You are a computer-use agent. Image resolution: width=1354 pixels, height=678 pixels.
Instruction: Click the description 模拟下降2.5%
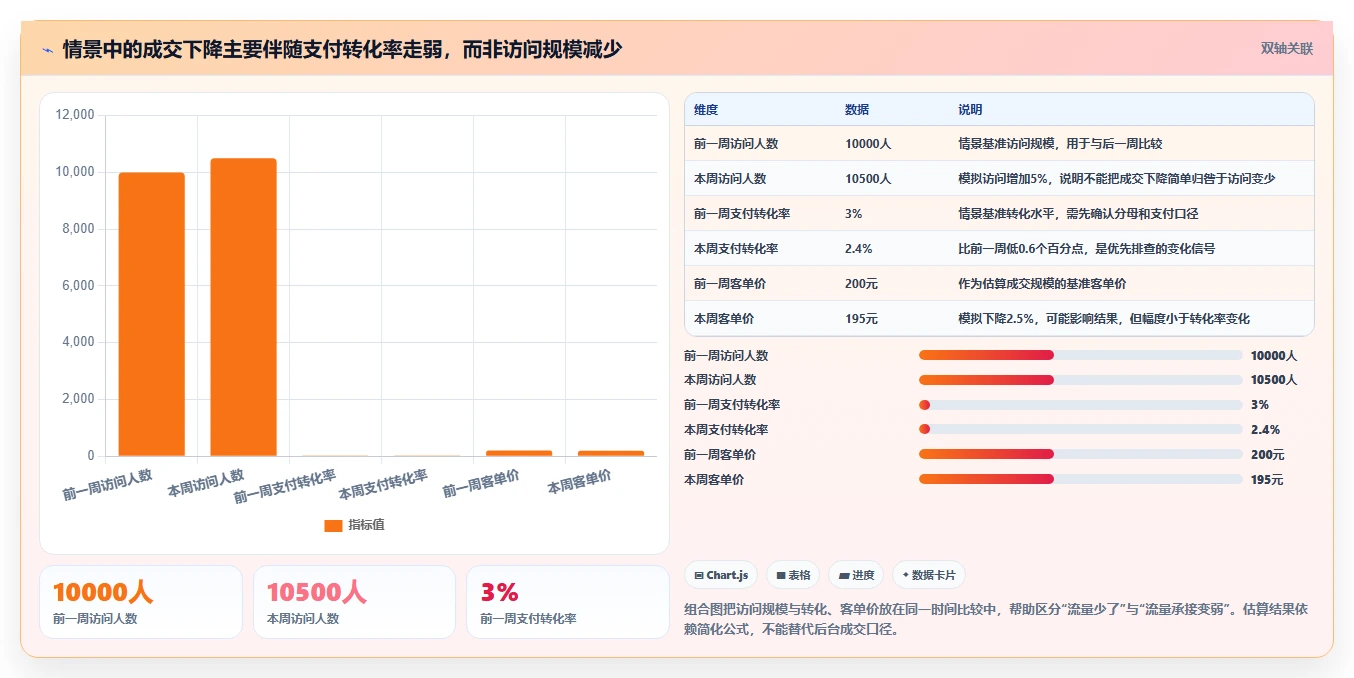click(1104, 319)
